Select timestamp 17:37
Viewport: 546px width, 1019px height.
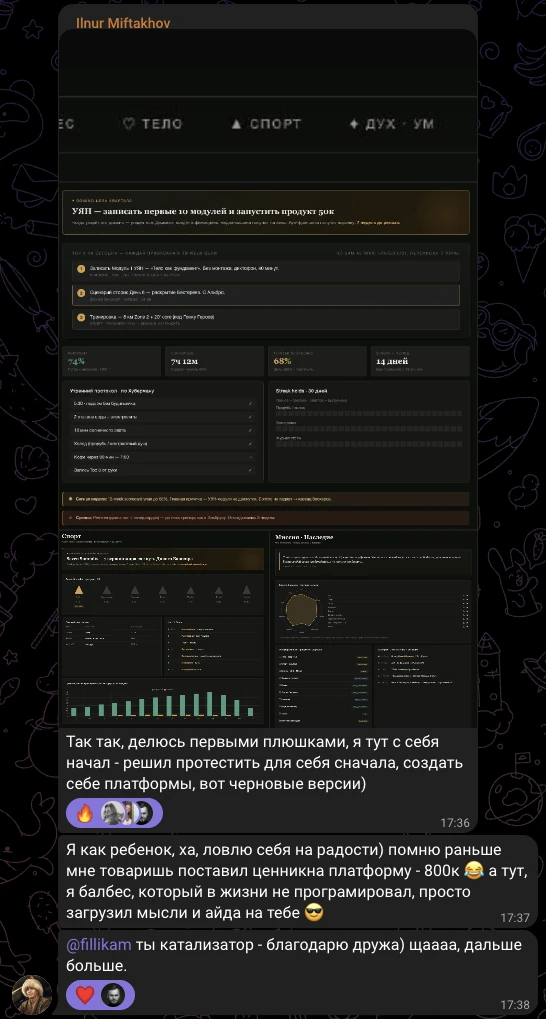coord(515,918)
